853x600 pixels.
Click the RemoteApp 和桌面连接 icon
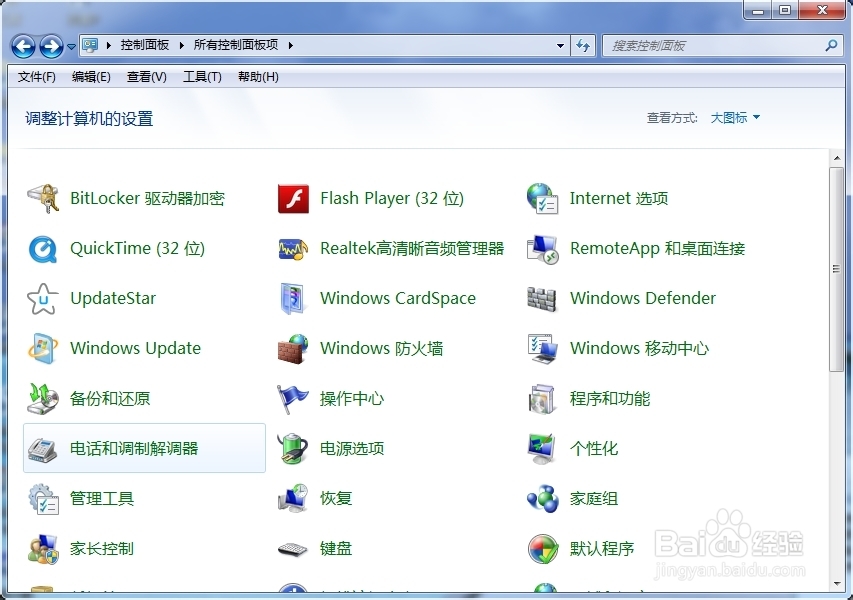tap(542, 249)
